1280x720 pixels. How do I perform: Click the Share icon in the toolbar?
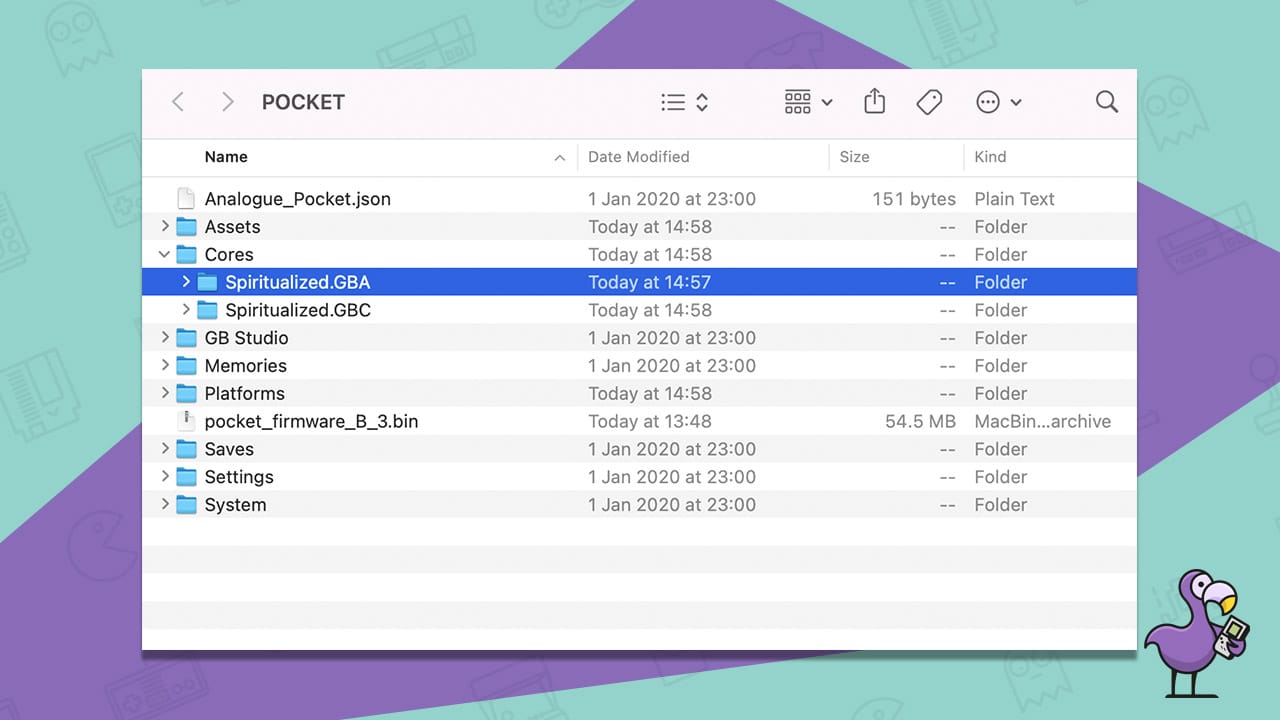[874, 101]
